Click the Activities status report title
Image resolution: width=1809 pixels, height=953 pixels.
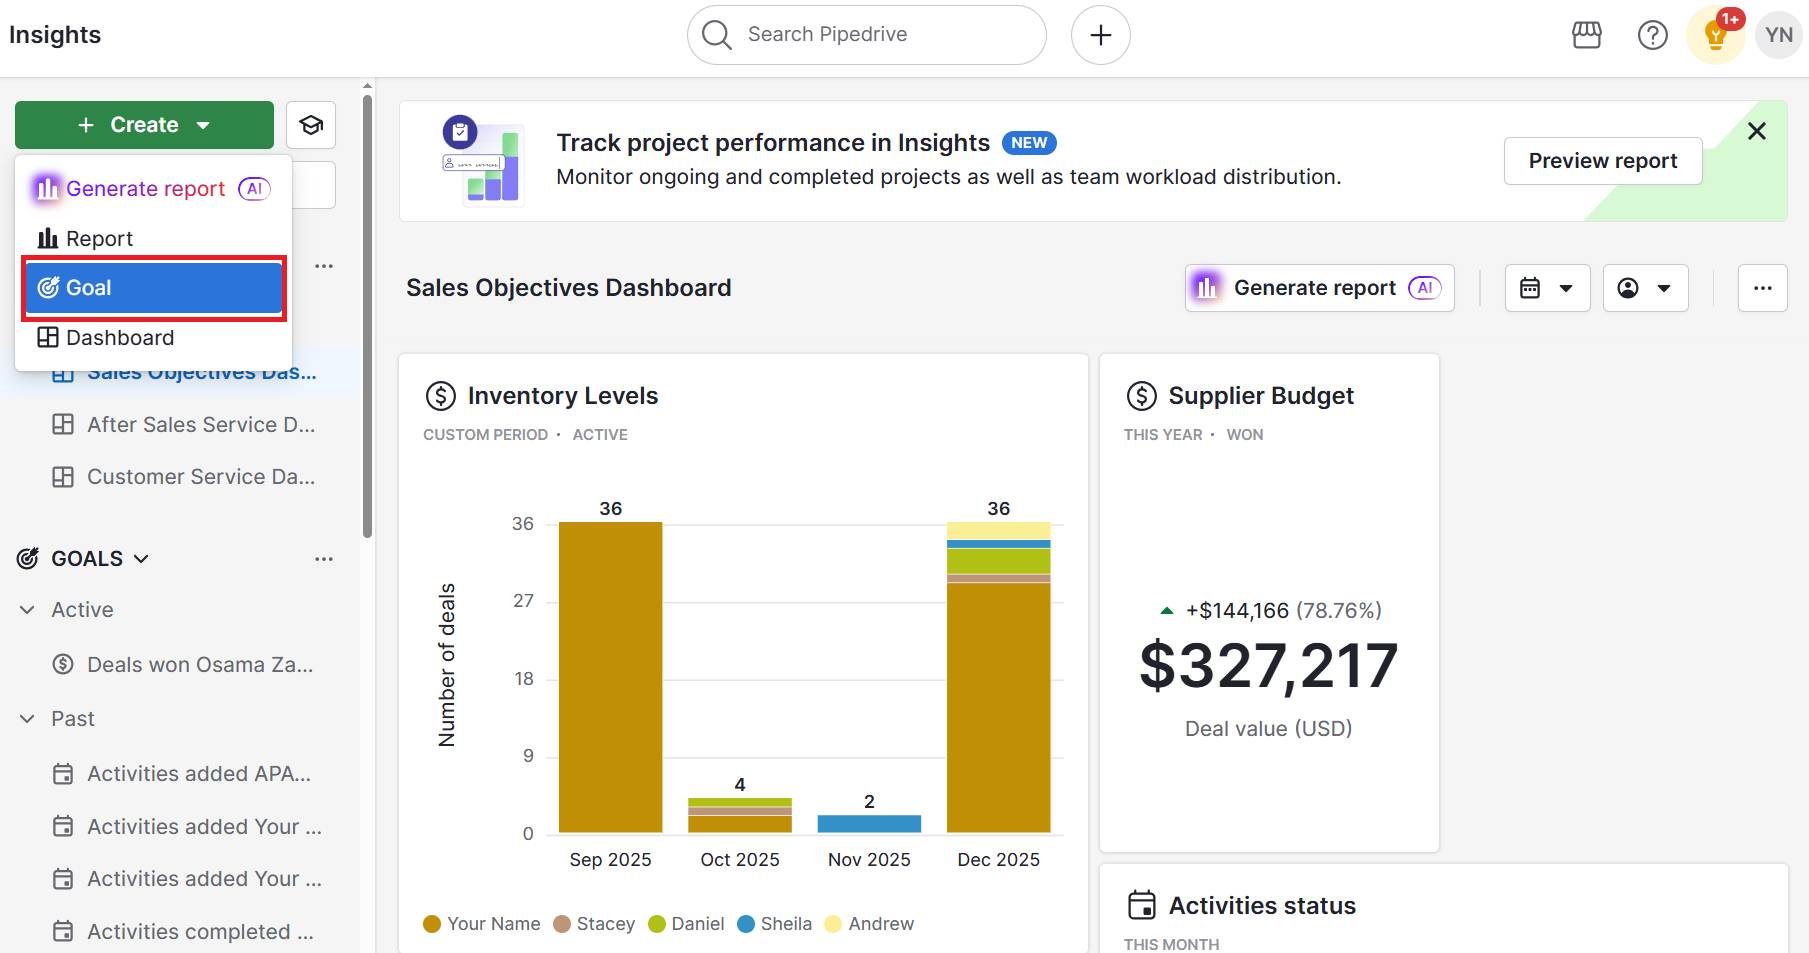1262,905
